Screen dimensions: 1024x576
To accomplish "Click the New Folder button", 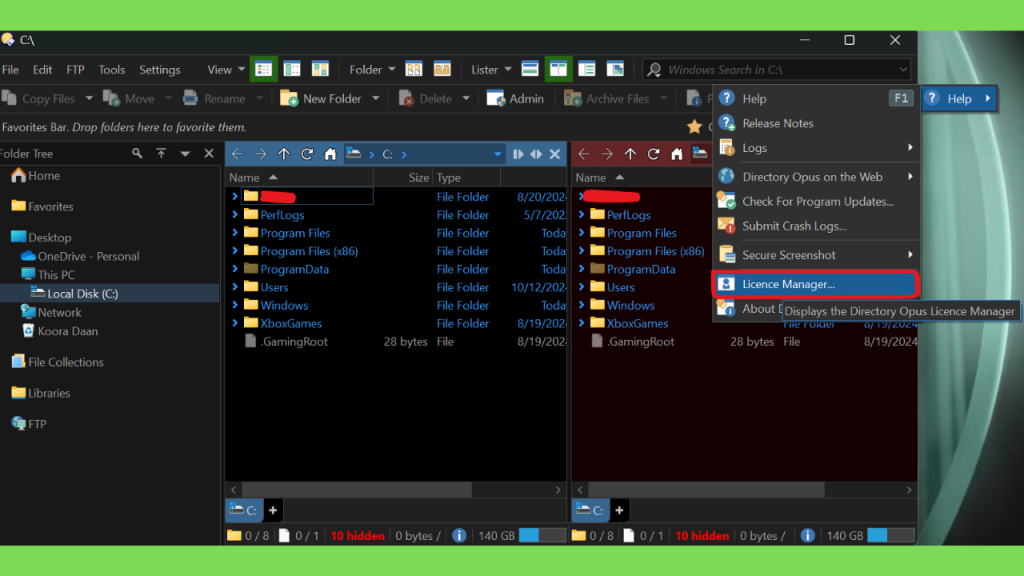I will (321, 99).
